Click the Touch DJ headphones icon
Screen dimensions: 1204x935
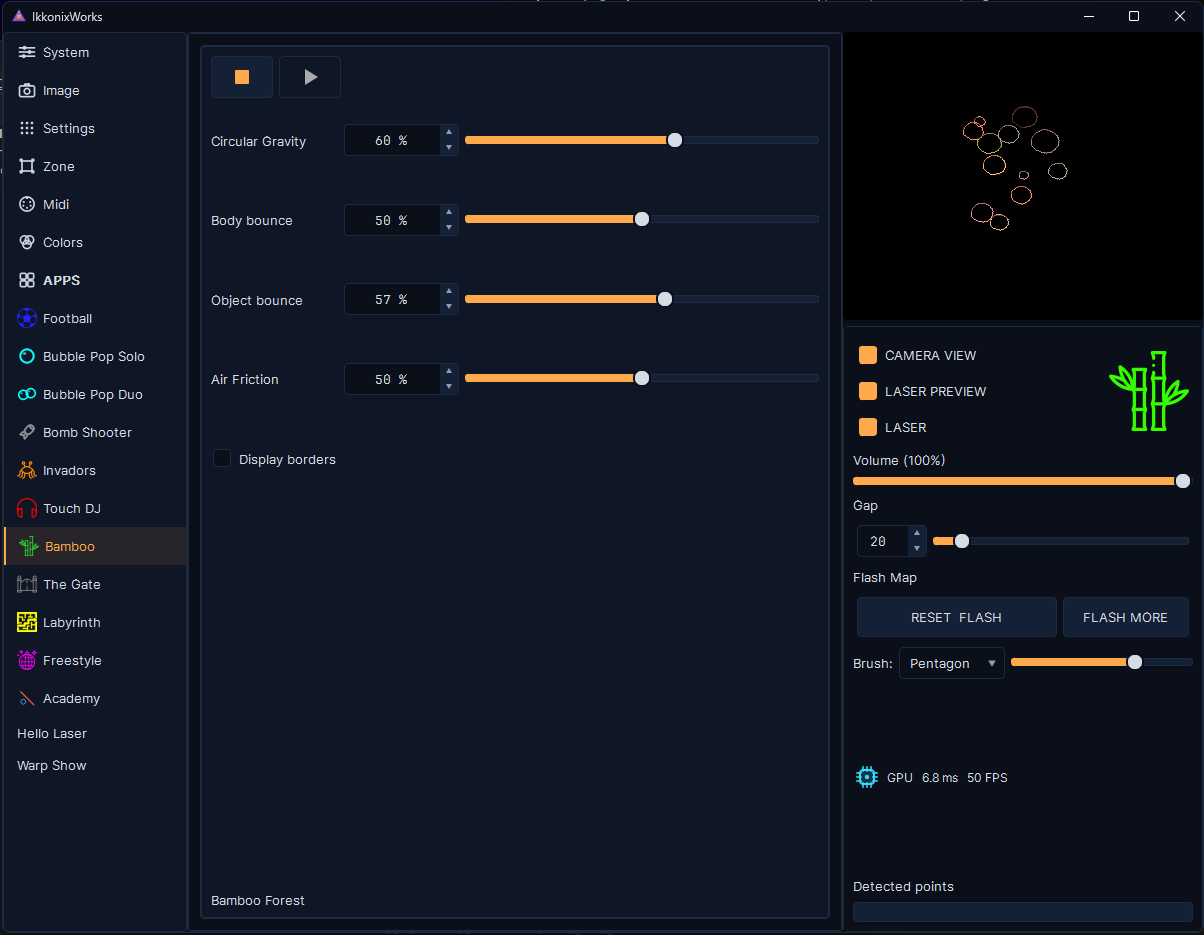pyautogui.click(x=27, y=508)
